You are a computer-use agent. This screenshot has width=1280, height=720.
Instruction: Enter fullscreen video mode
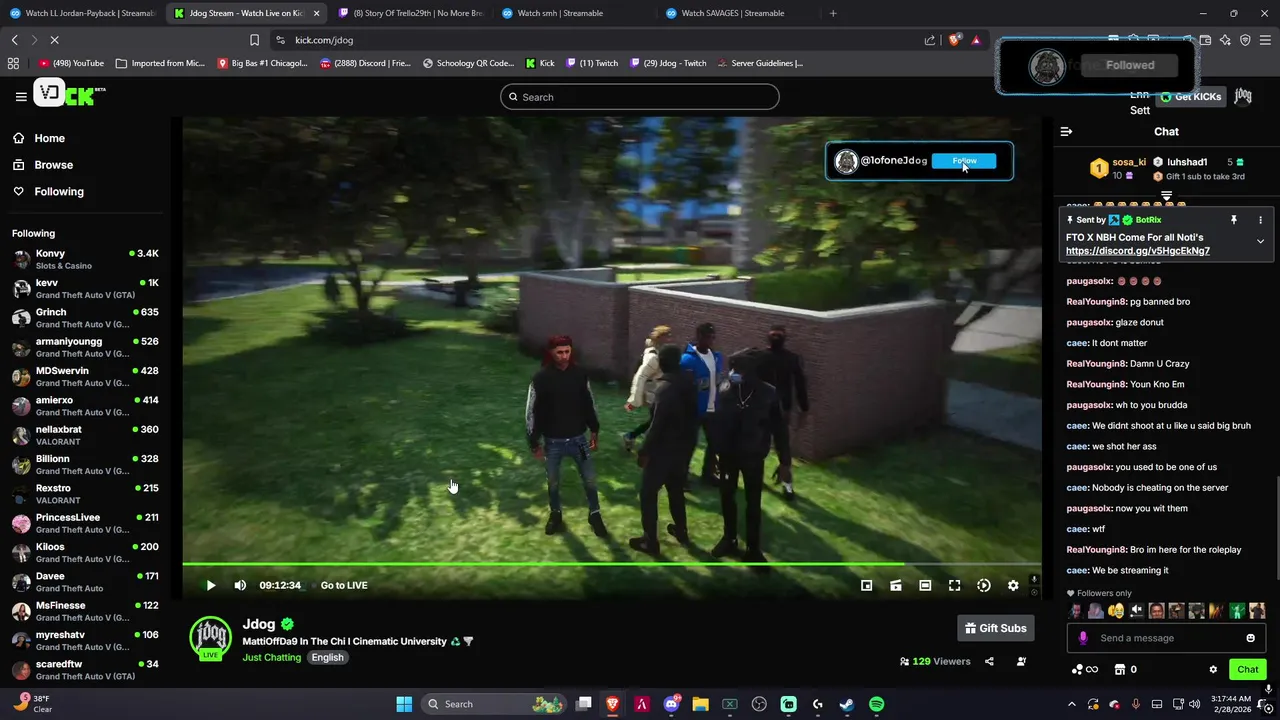click(954, 585)
